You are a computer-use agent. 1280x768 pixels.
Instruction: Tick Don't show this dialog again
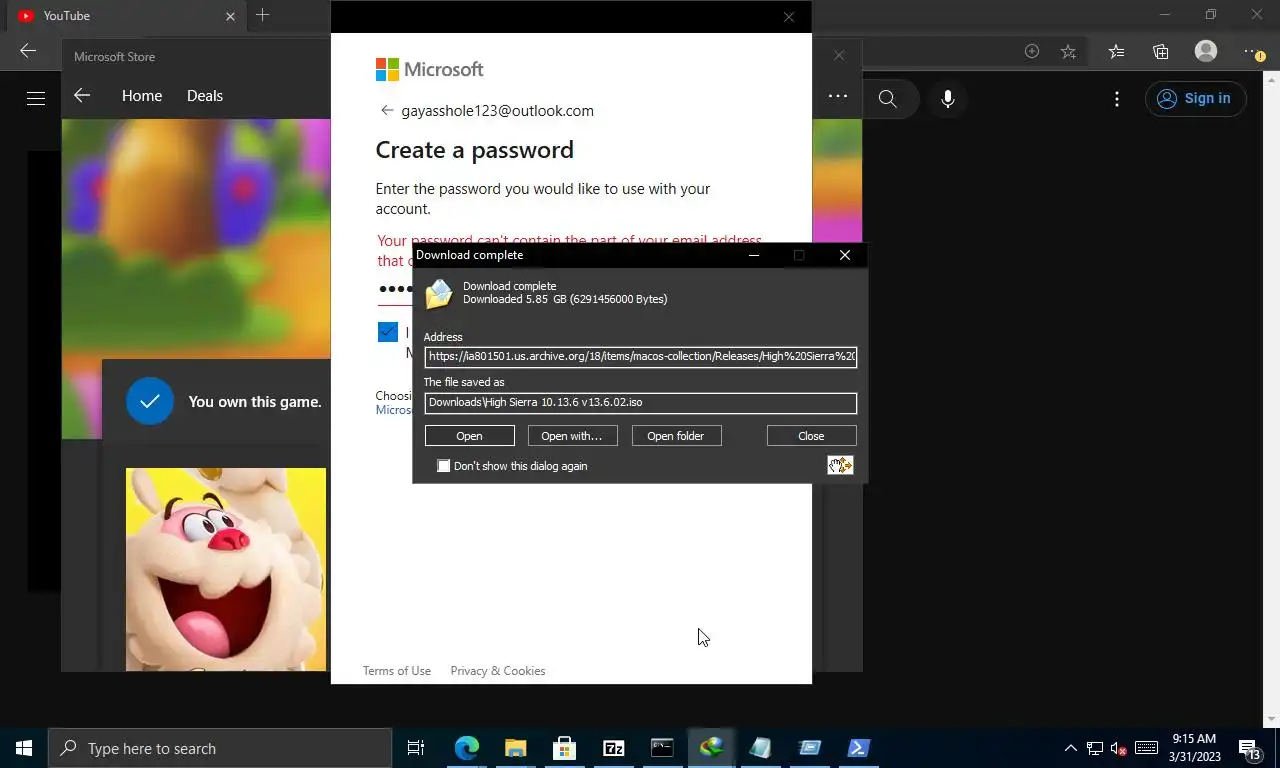tap(444, 466)
